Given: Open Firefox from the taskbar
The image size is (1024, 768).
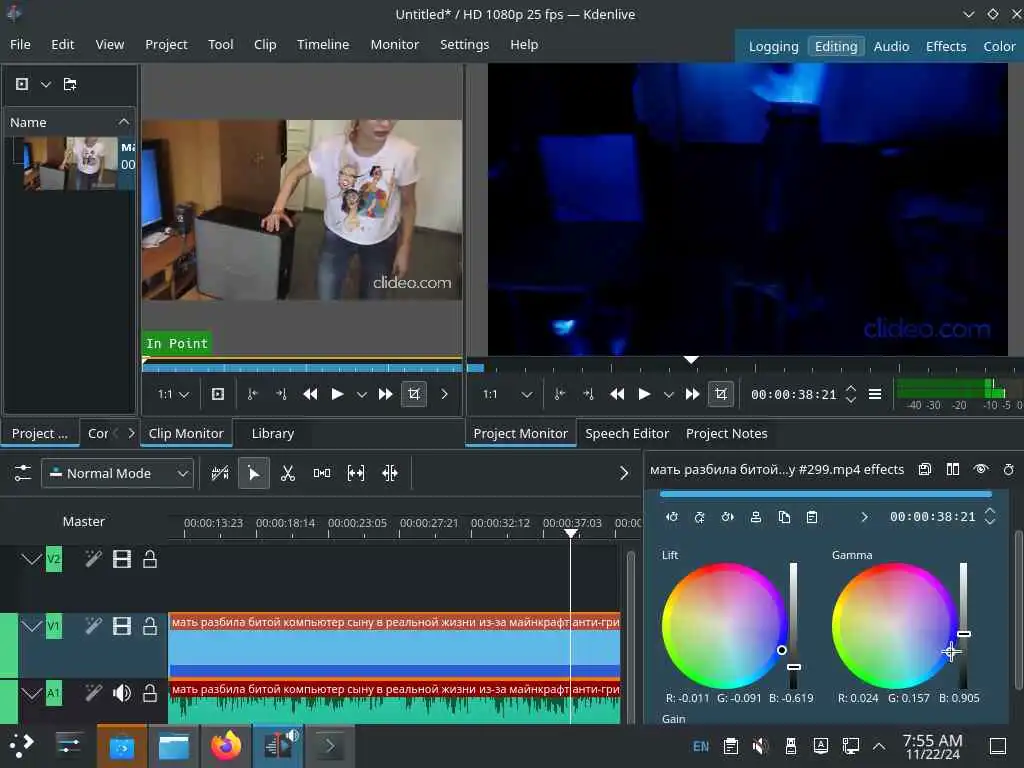Looking at the screenshot, I should click(226, 746).
